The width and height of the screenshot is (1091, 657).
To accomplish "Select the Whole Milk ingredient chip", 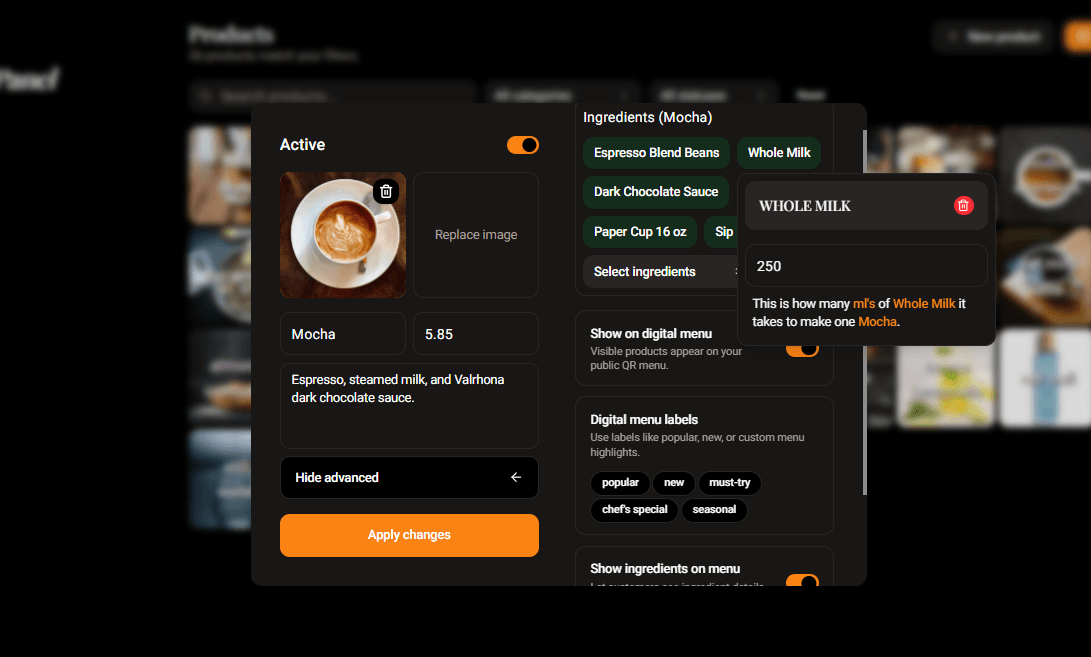I will [779, 152].
